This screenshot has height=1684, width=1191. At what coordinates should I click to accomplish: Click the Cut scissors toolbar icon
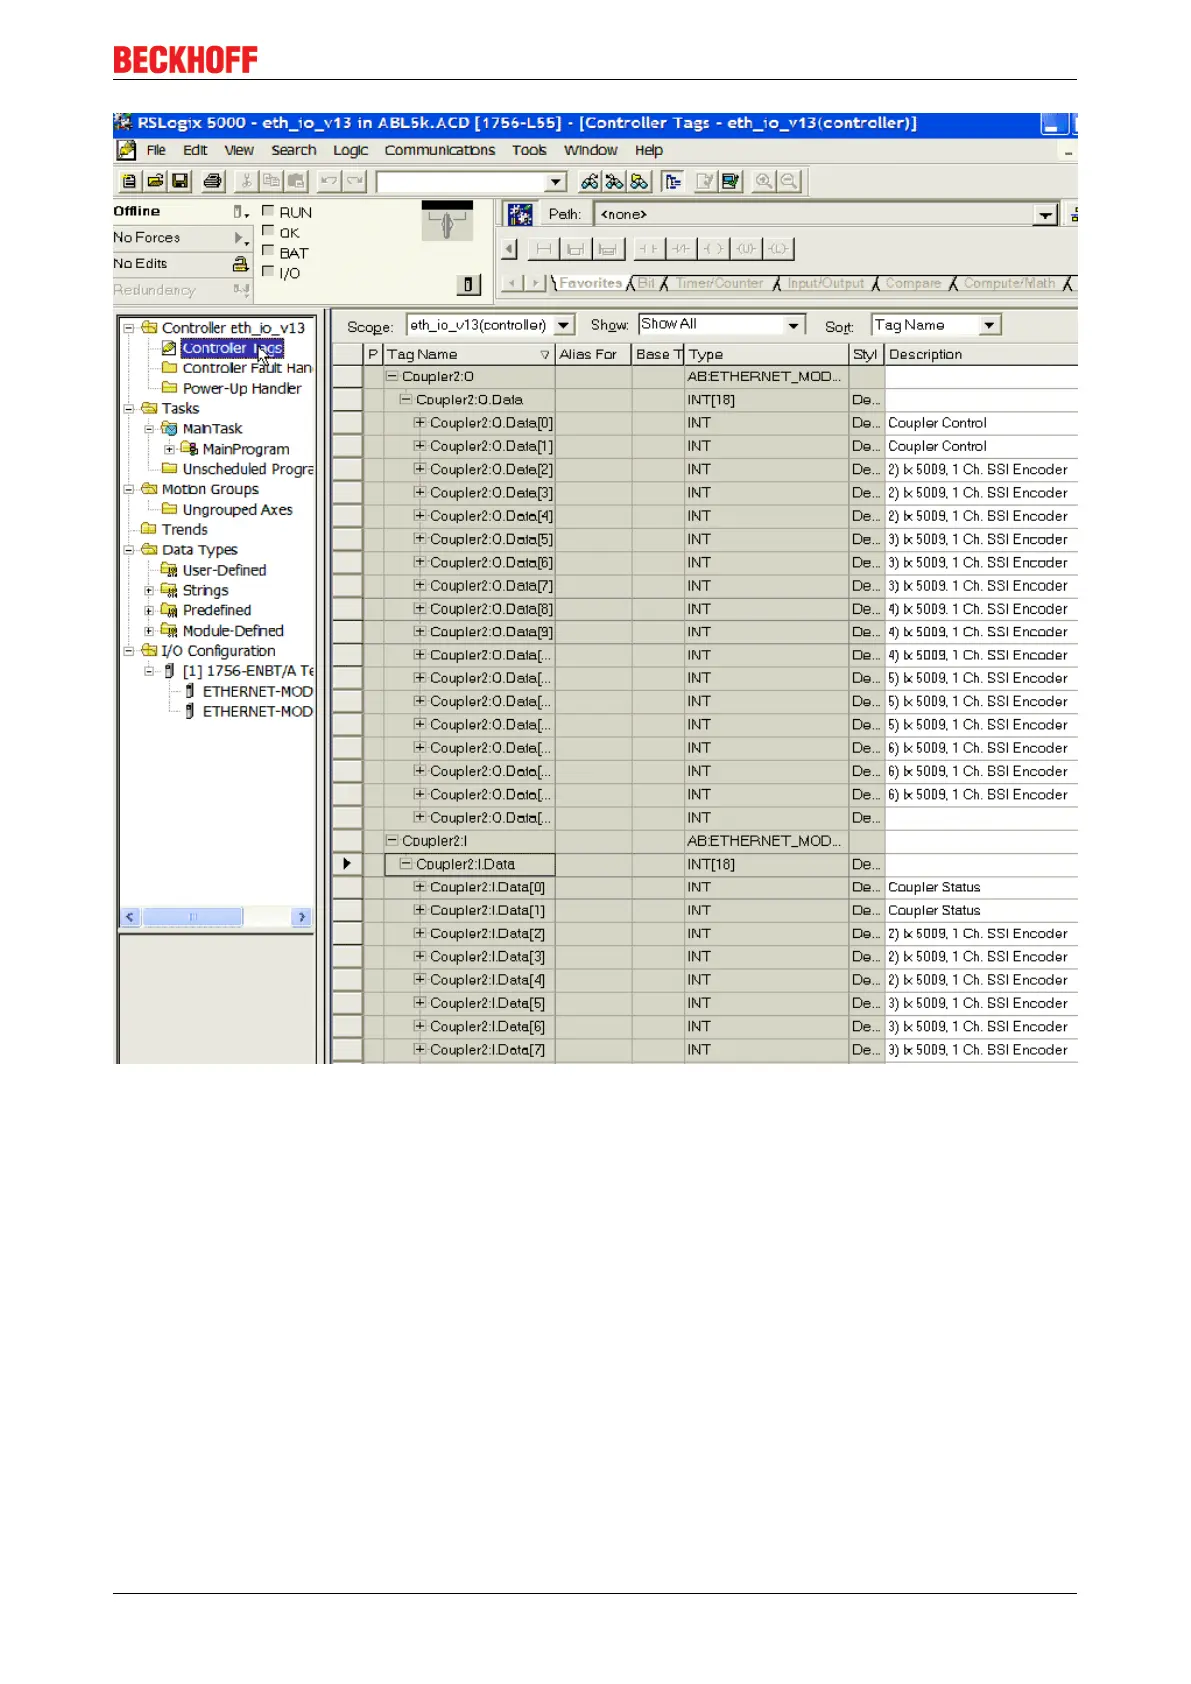pyautogui.click(x=245, y=181)
